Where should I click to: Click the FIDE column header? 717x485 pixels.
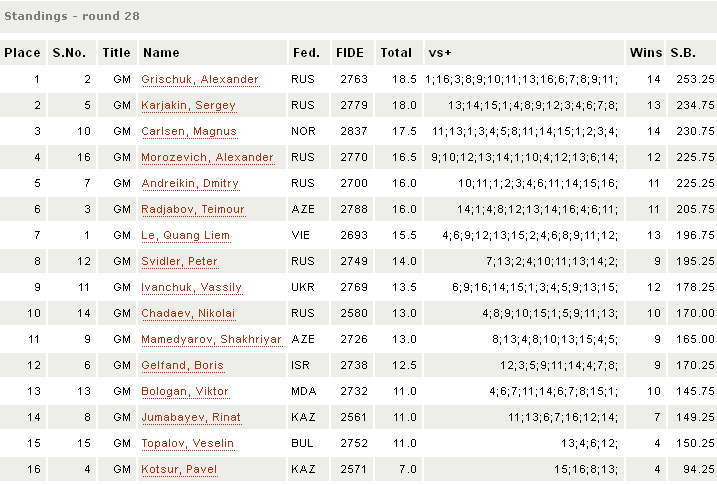[349, 53]
